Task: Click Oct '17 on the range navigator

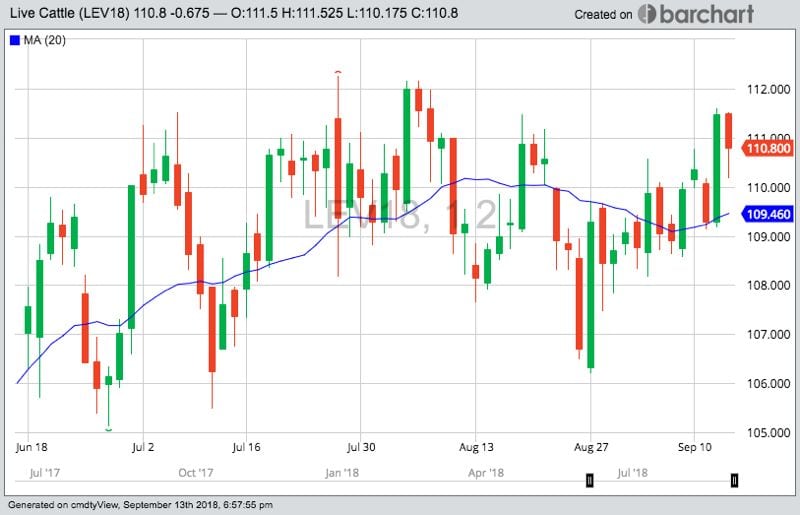Action: click(x=195, y=473)
